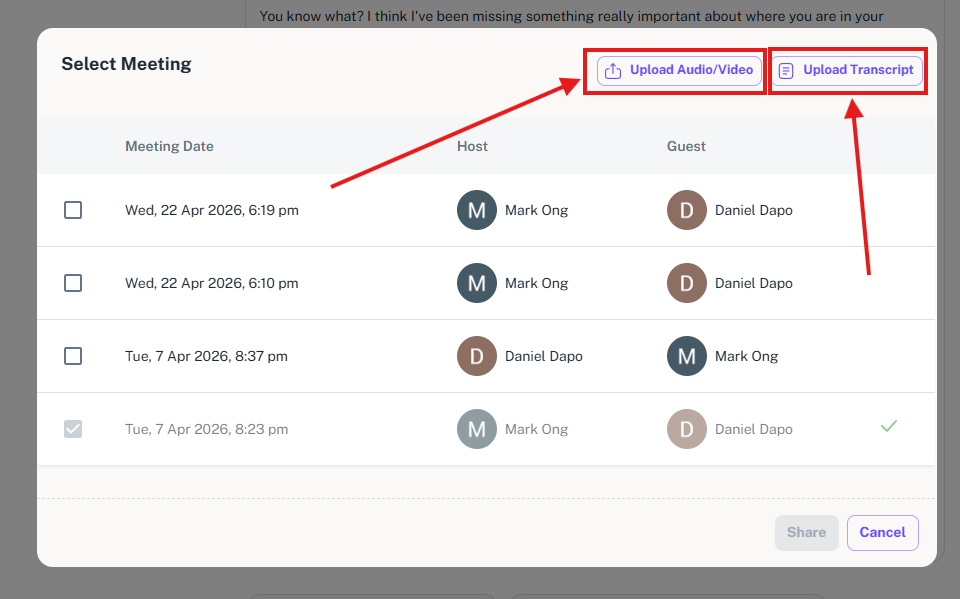Click Mark Ong guest avatar in 8:37 pm row
This screenshot has width=960, height=599.
(x=686, y=356)
